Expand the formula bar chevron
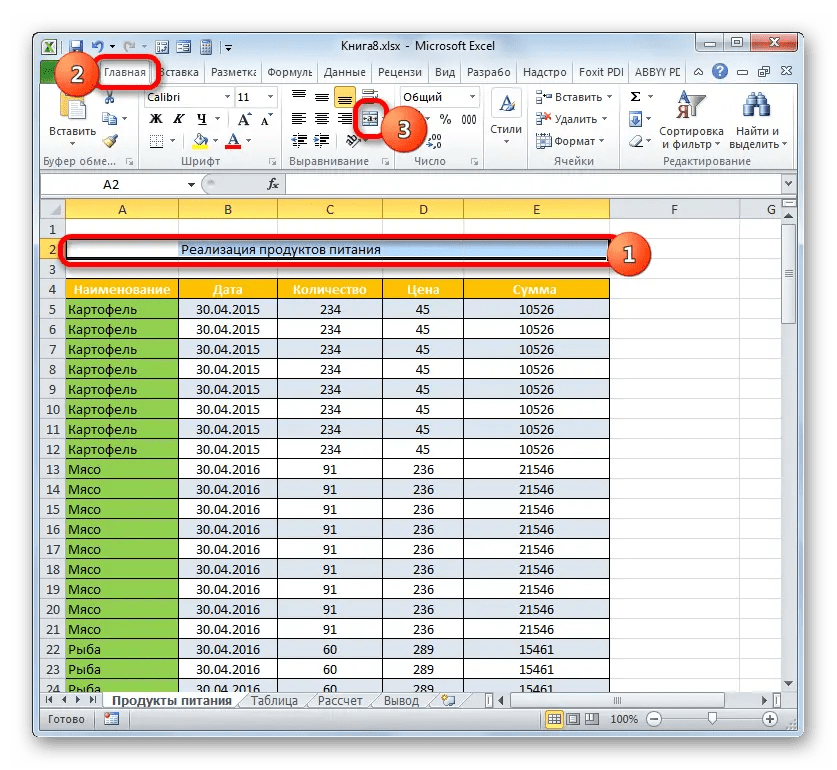The height and width of the screenshot is (770, 837). [788, 184]
